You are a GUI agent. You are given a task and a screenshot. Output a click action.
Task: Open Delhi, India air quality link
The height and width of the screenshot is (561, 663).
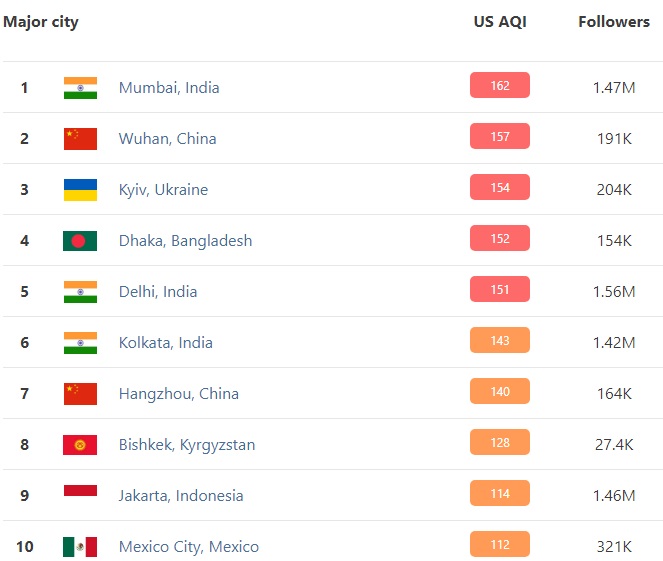click(x=158, y=292)
